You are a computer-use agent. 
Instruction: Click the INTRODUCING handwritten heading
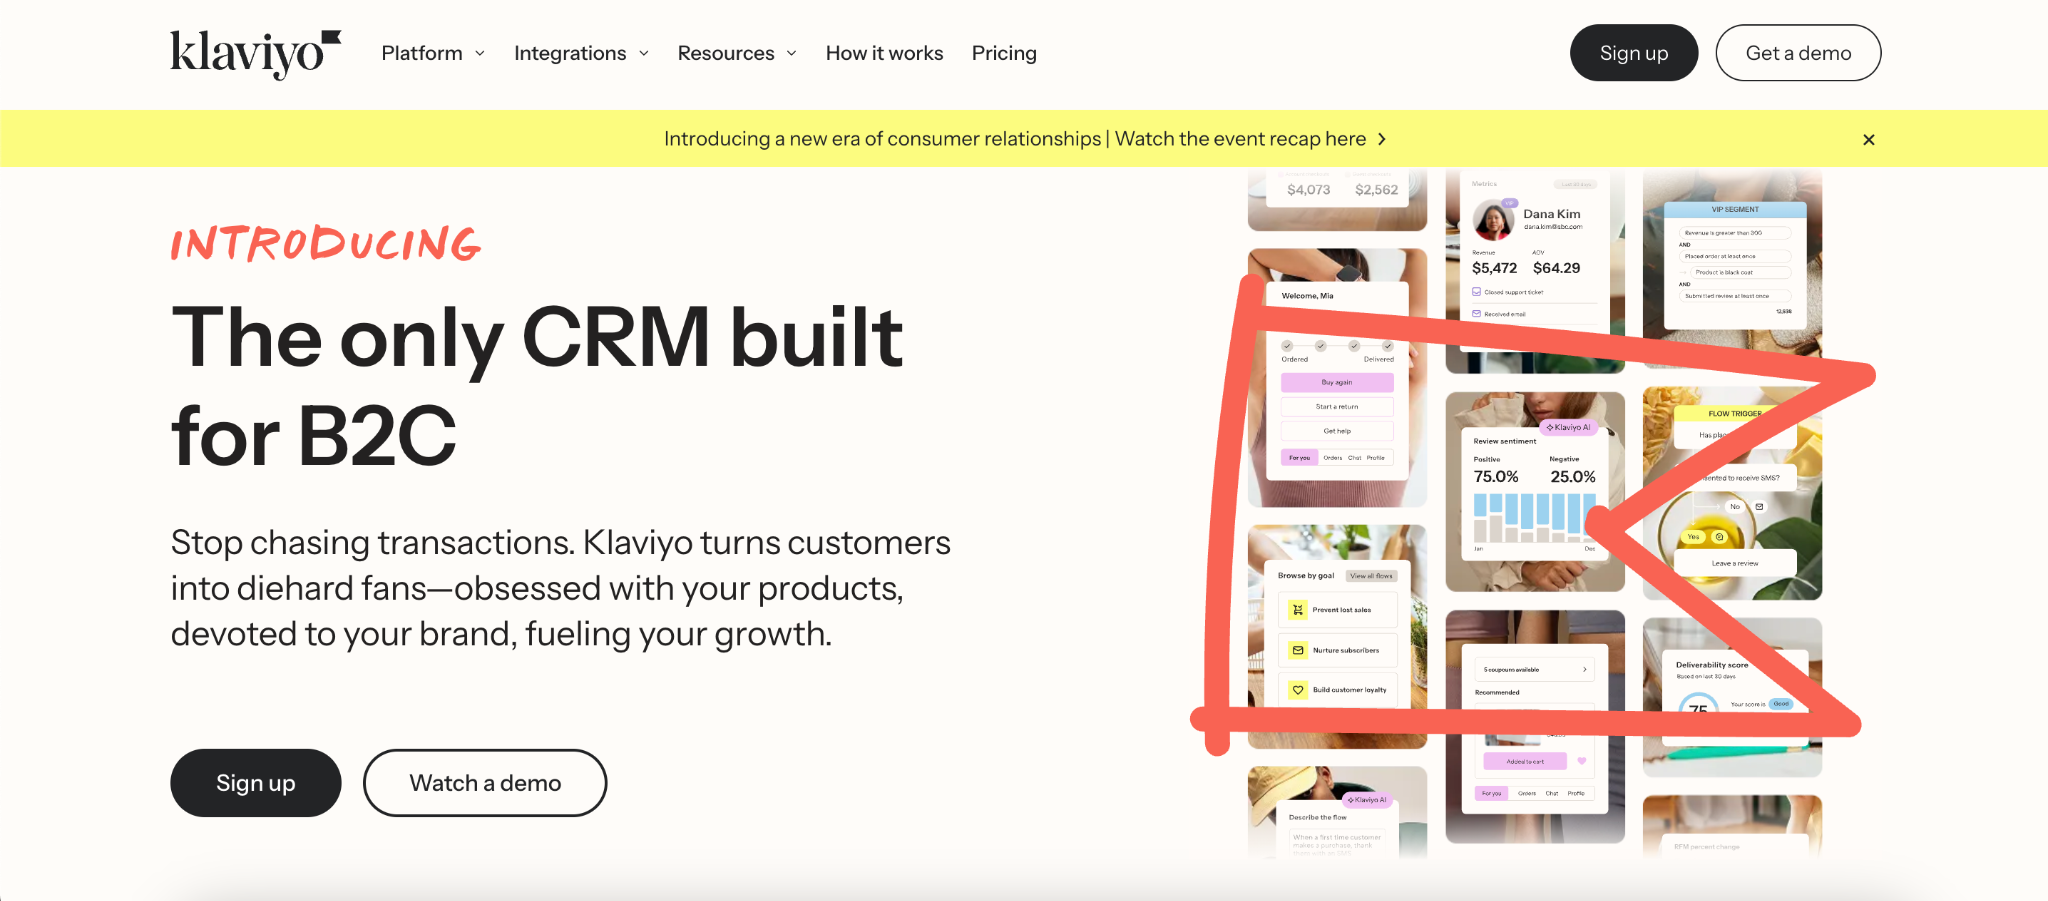pos(326,244)
